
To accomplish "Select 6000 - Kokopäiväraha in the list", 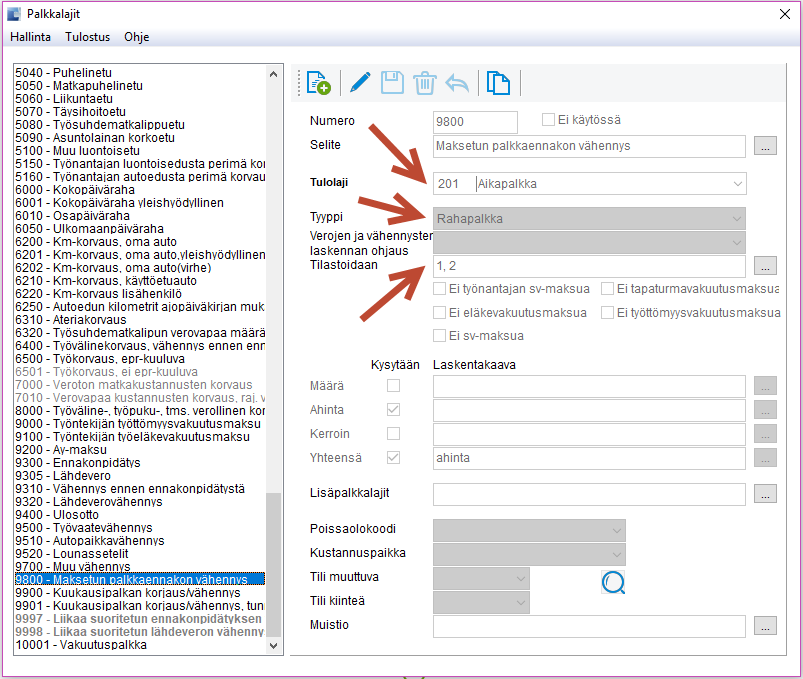I will 140,189.
